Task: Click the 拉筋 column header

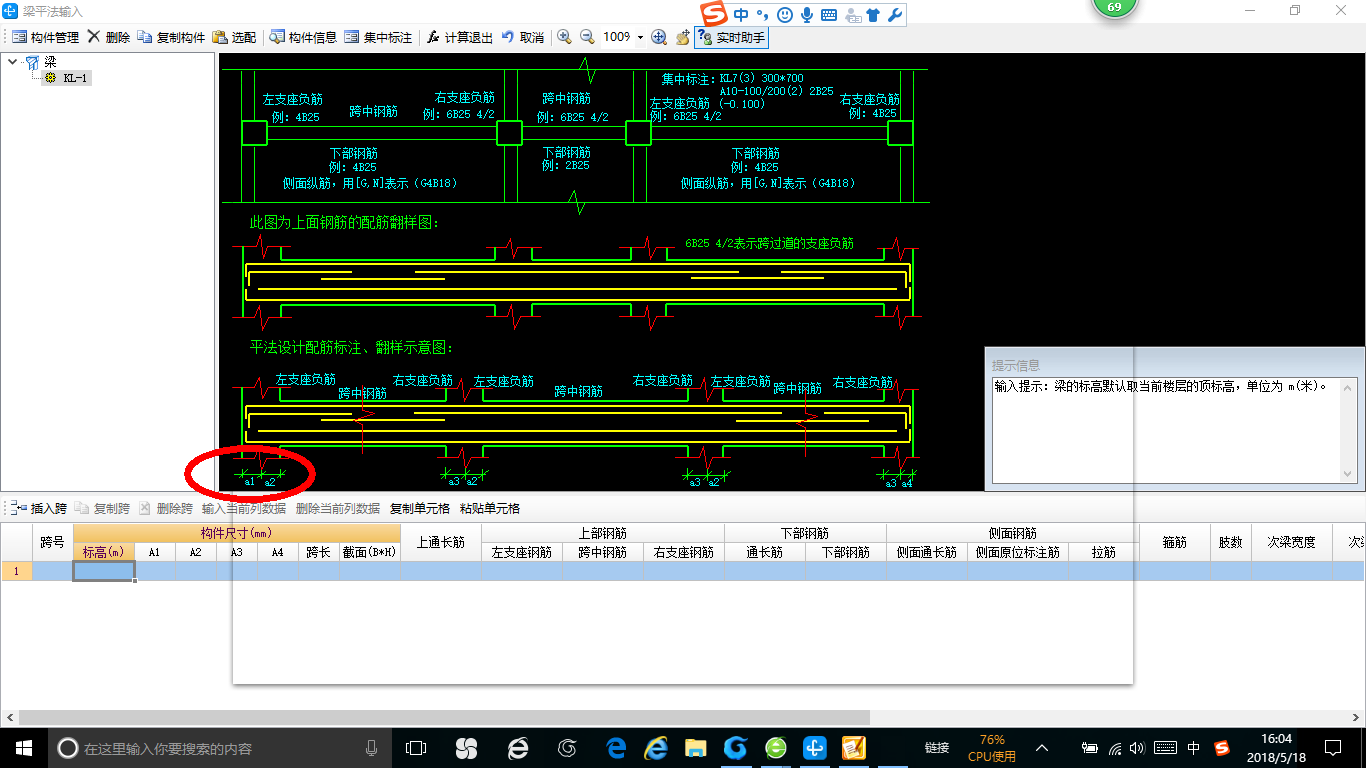Action: click(1104, 552)
